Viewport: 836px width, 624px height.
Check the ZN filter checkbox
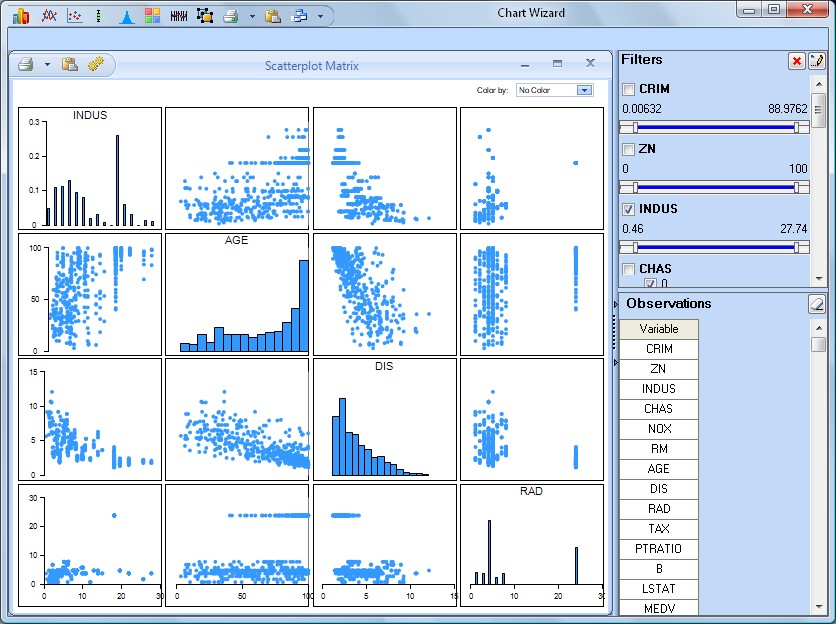628,150
